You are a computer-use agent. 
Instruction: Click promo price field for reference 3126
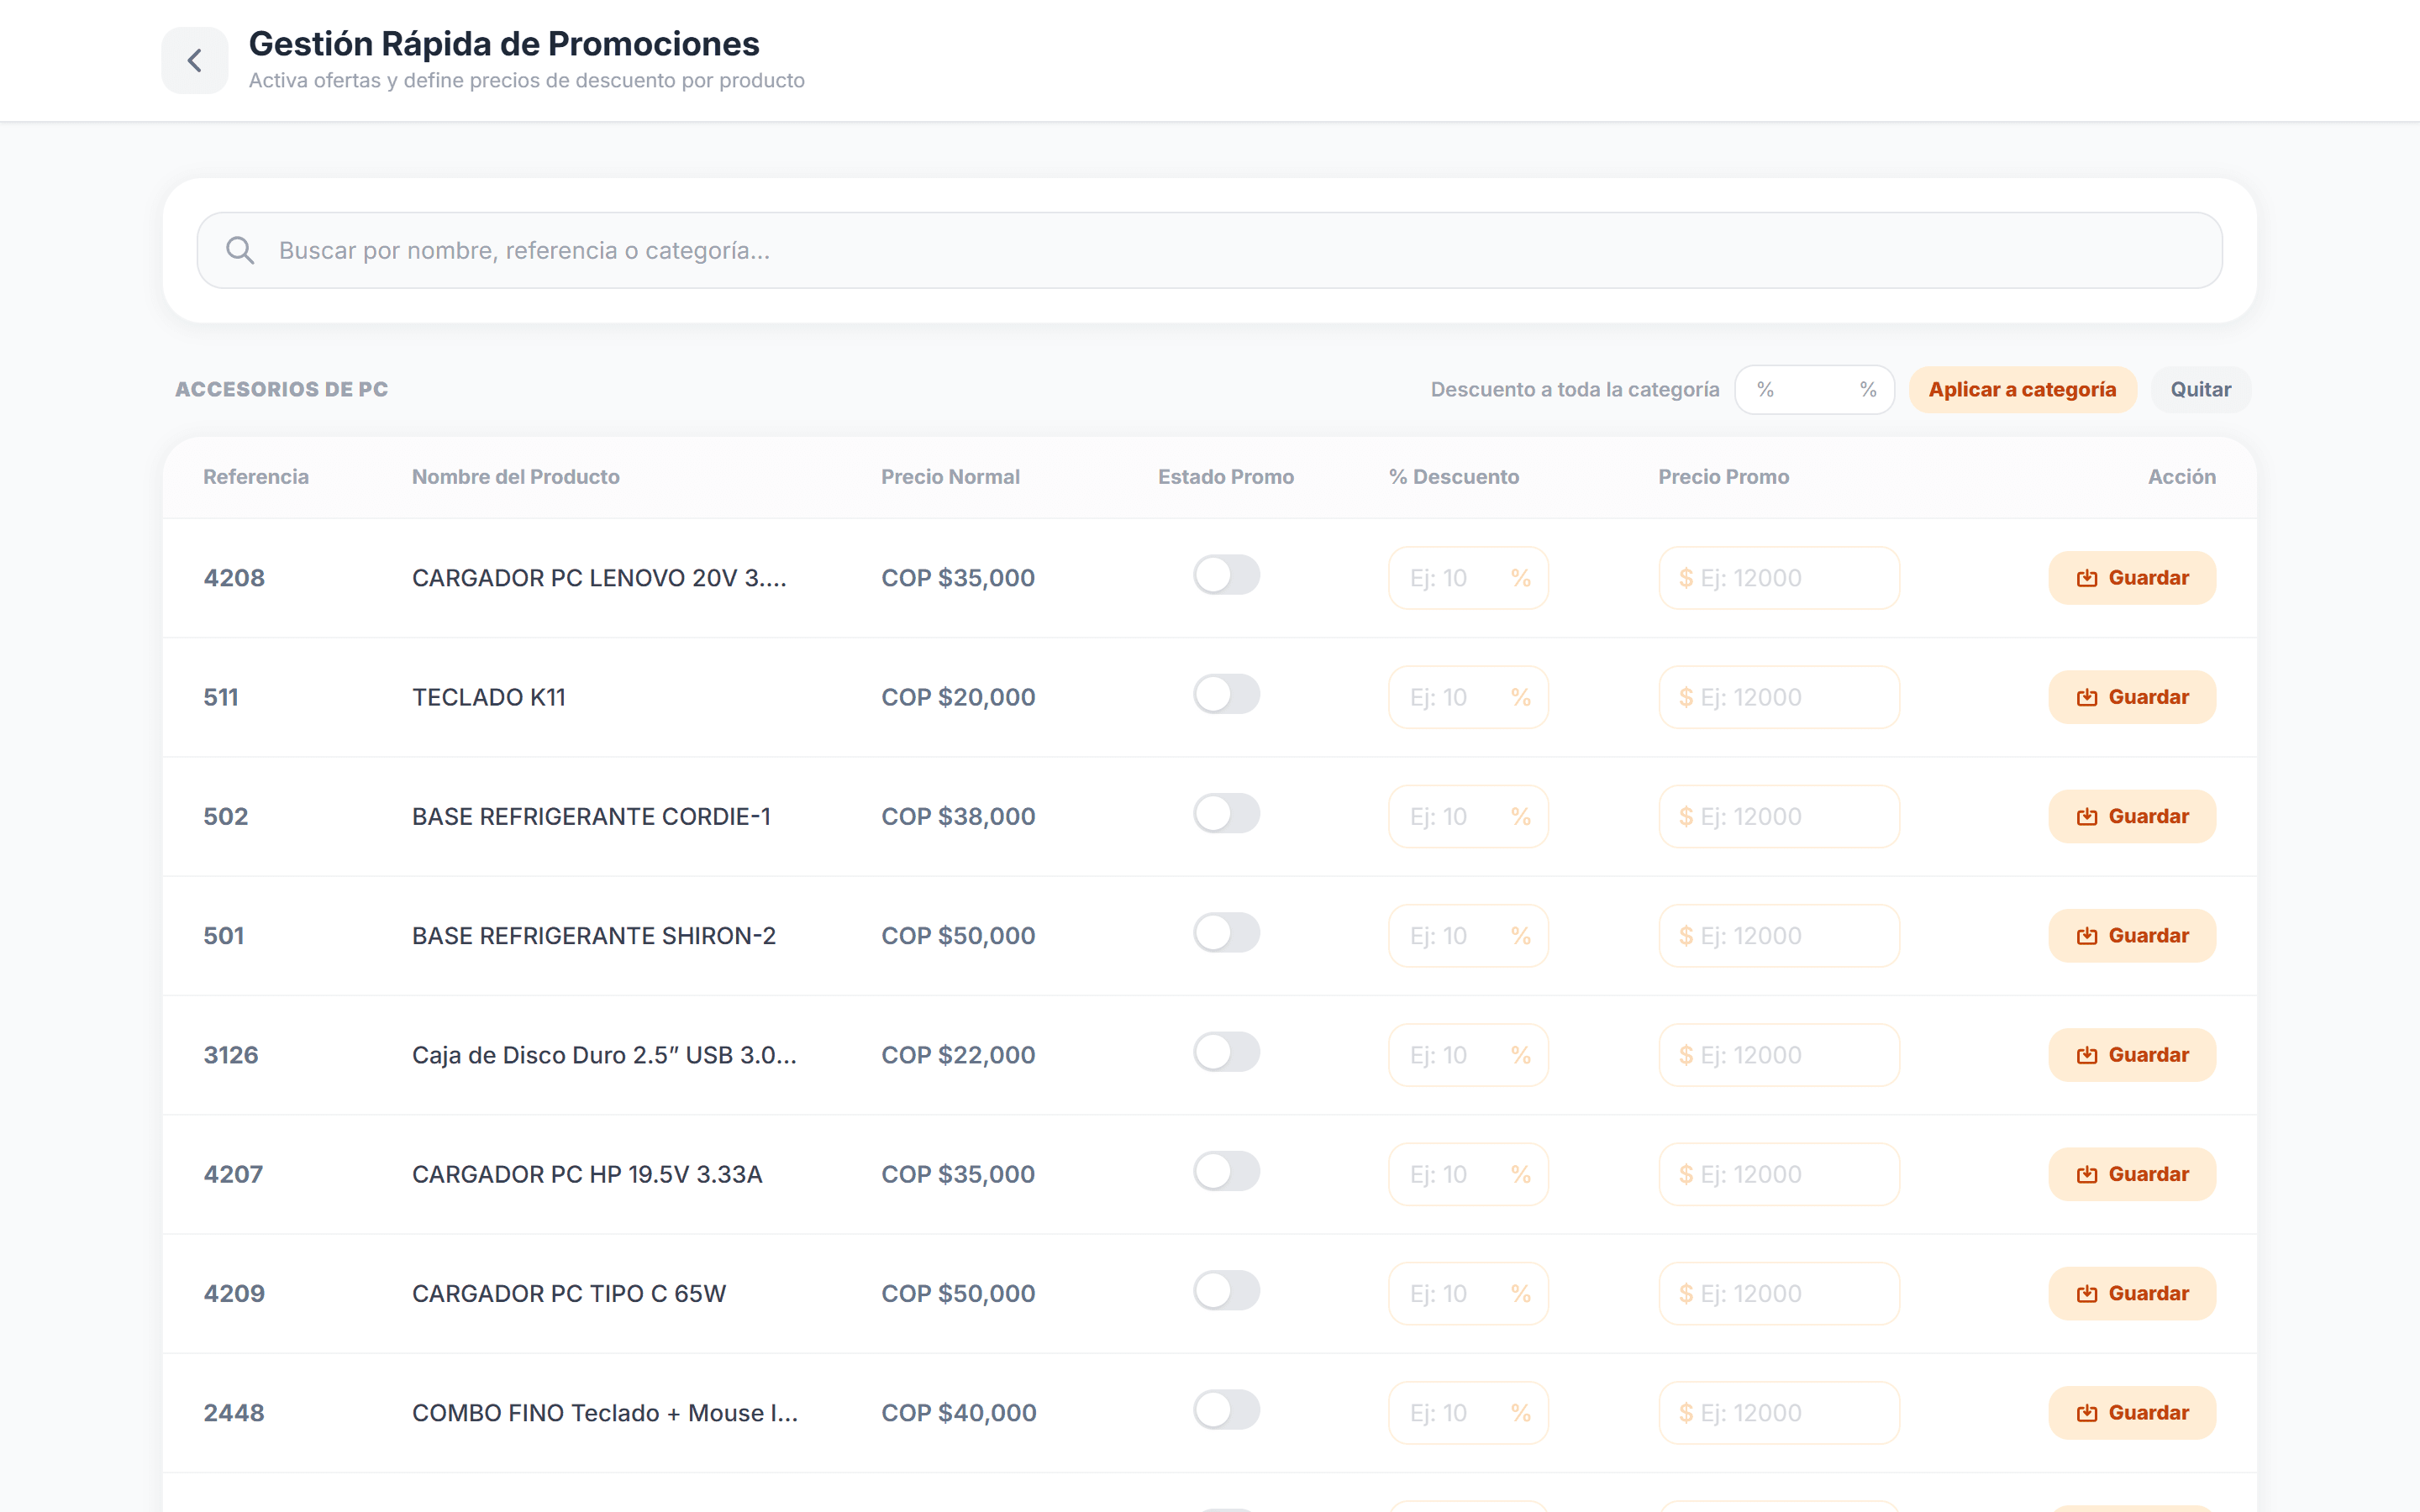tap(1779, 1055)
